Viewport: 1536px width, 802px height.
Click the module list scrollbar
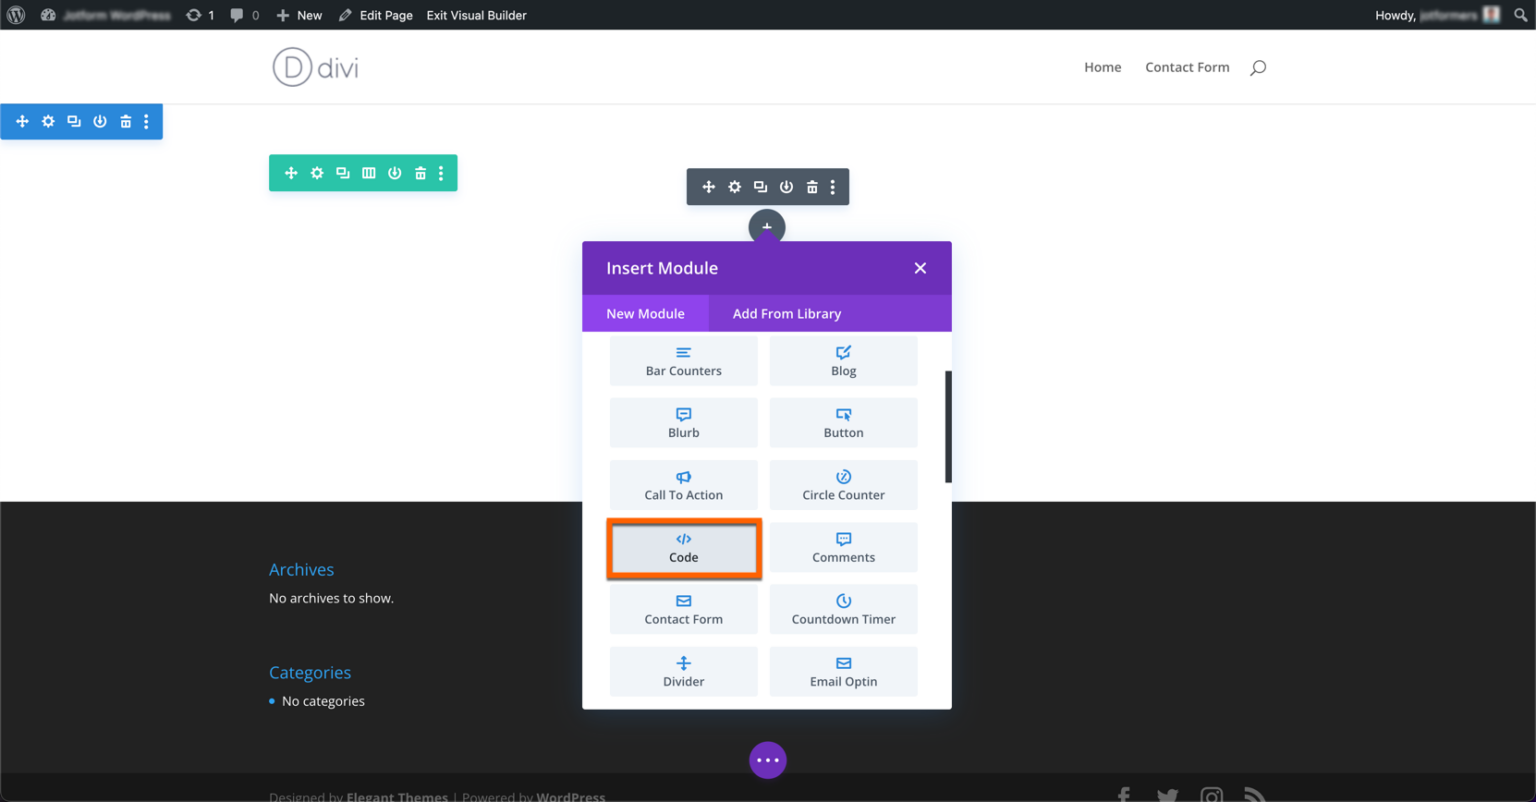[947, 425]
